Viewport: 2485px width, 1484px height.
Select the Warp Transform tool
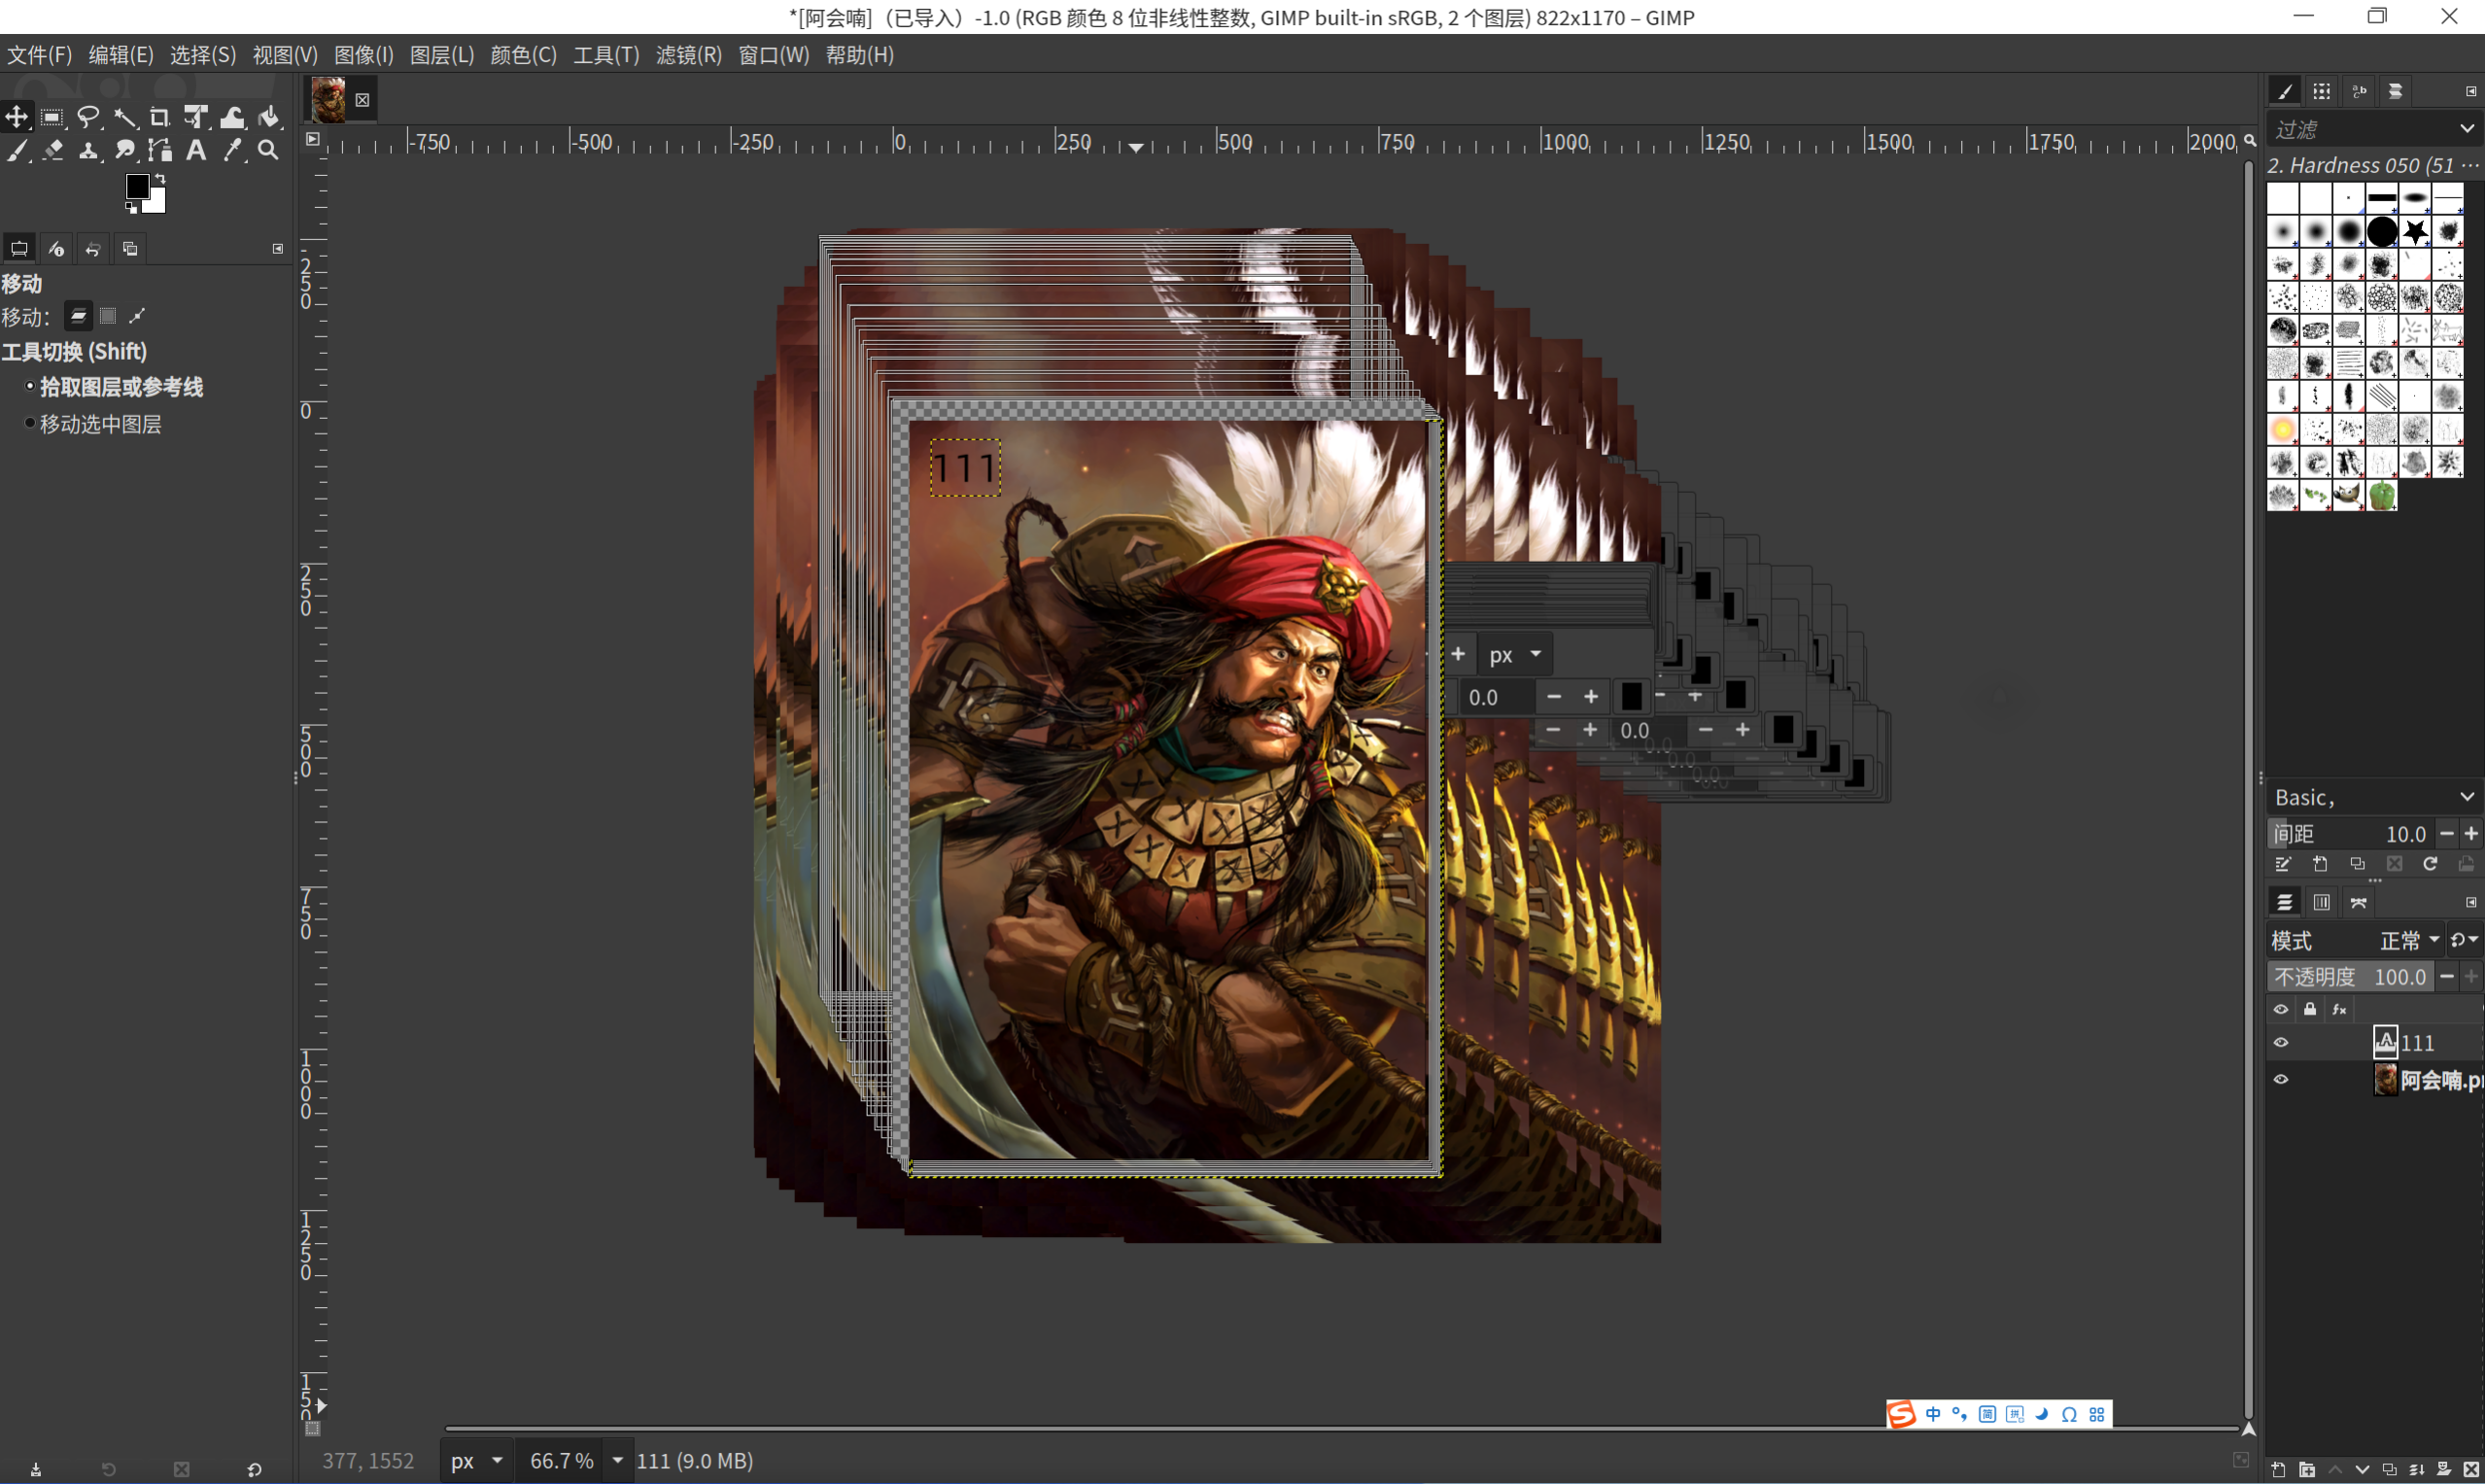232,117
